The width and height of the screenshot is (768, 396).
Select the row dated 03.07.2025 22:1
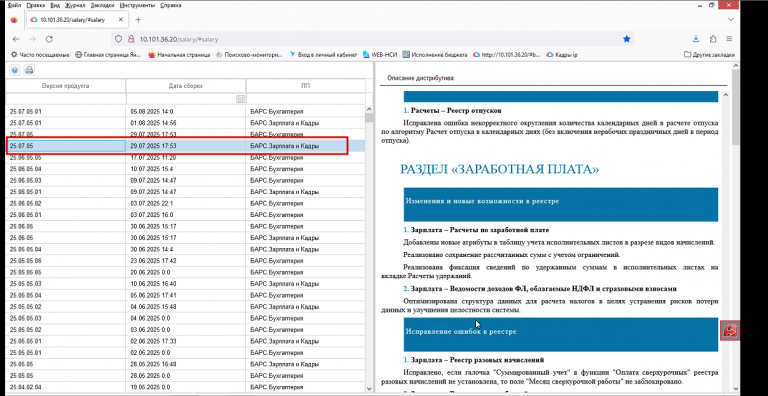tap(186, 203)
